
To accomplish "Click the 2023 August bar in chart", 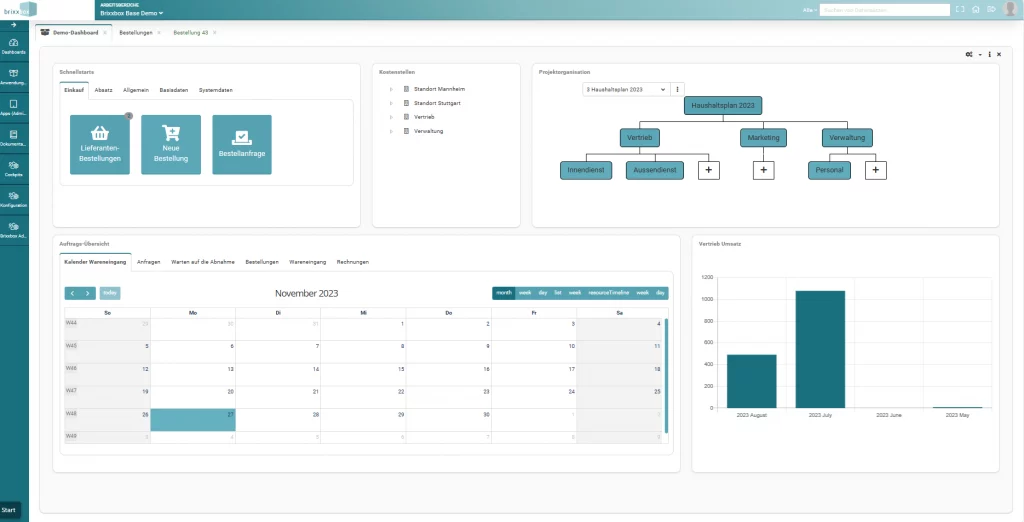I will point(752,382).
